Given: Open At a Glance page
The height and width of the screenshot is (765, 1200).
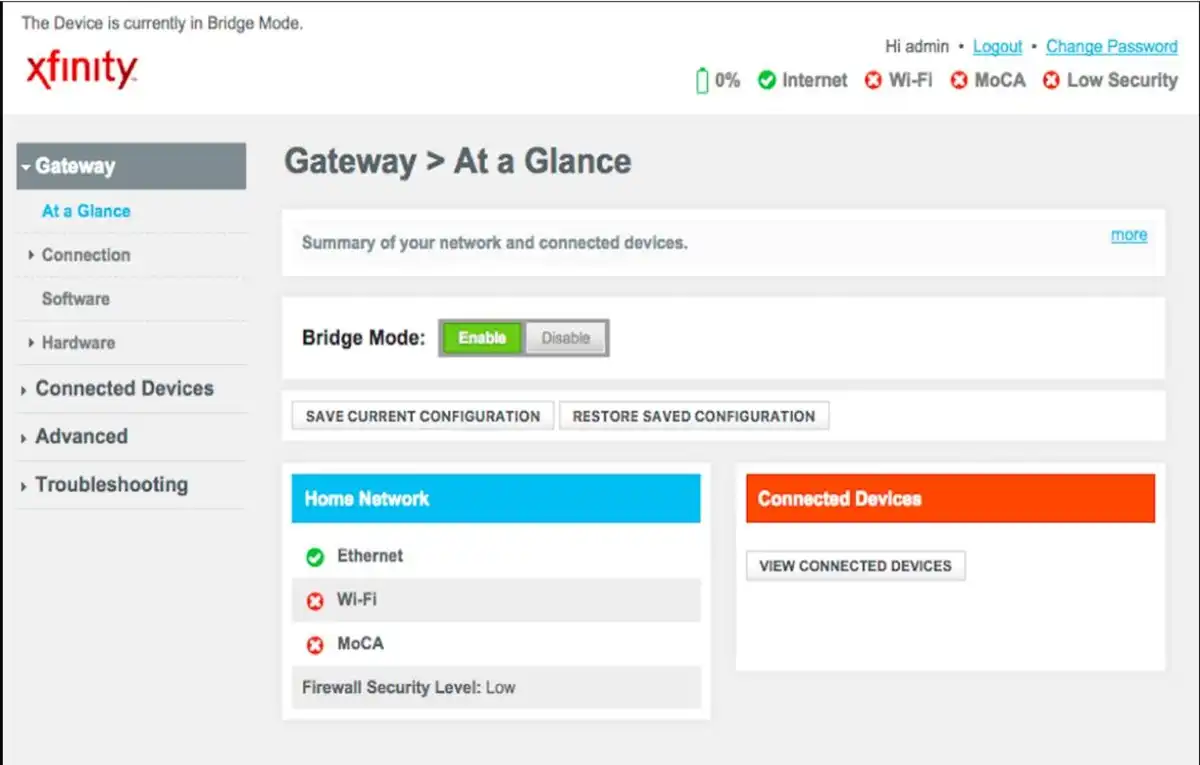Looking at the screenshot, I should tap(86, 211).
